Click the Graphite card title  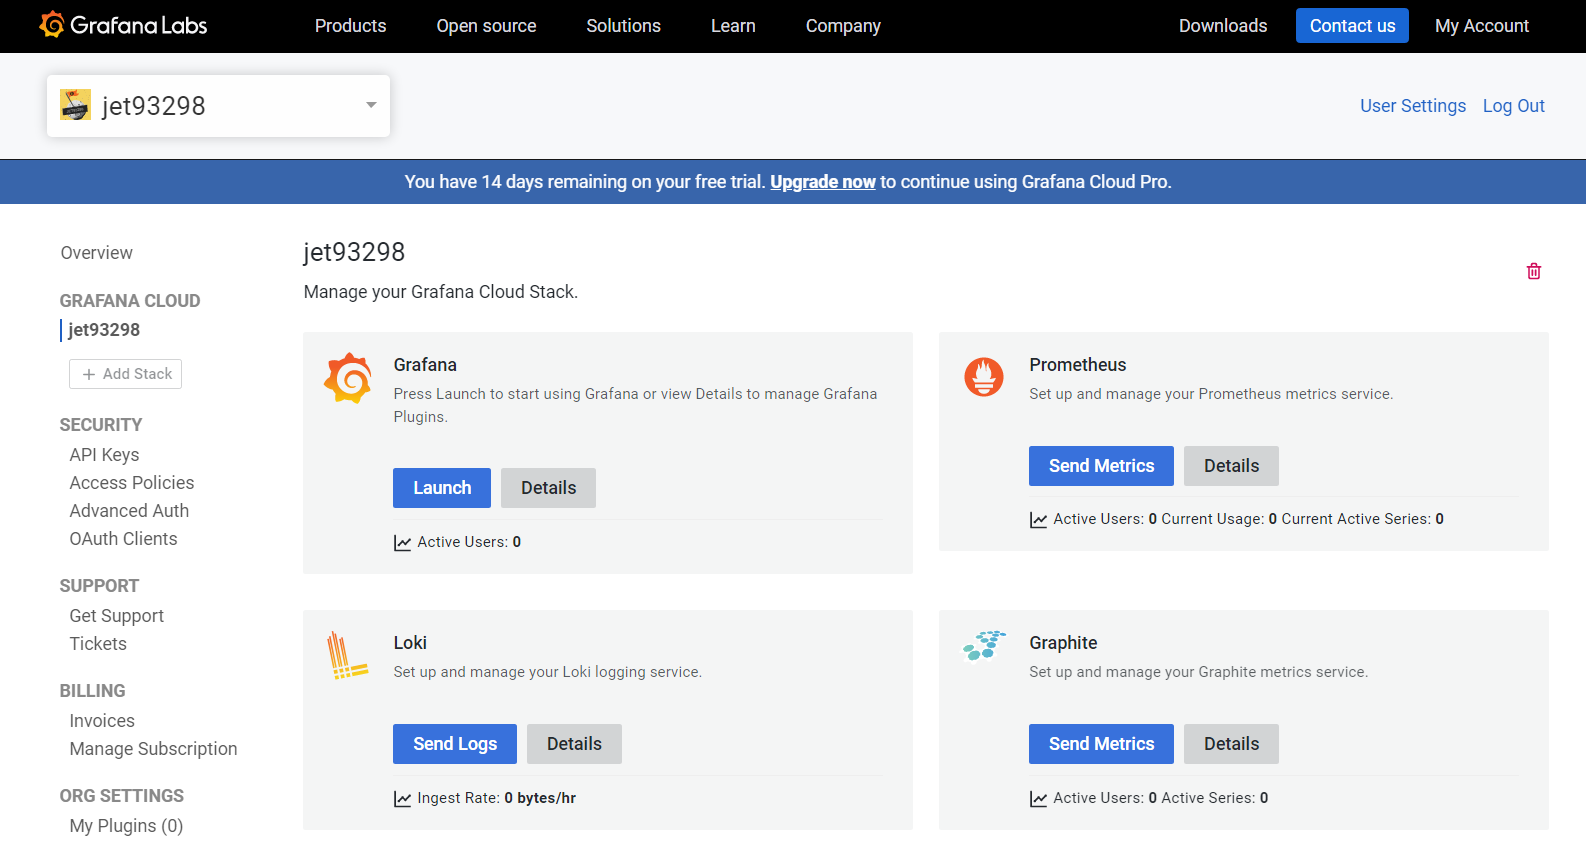[x=1063, y=643]
